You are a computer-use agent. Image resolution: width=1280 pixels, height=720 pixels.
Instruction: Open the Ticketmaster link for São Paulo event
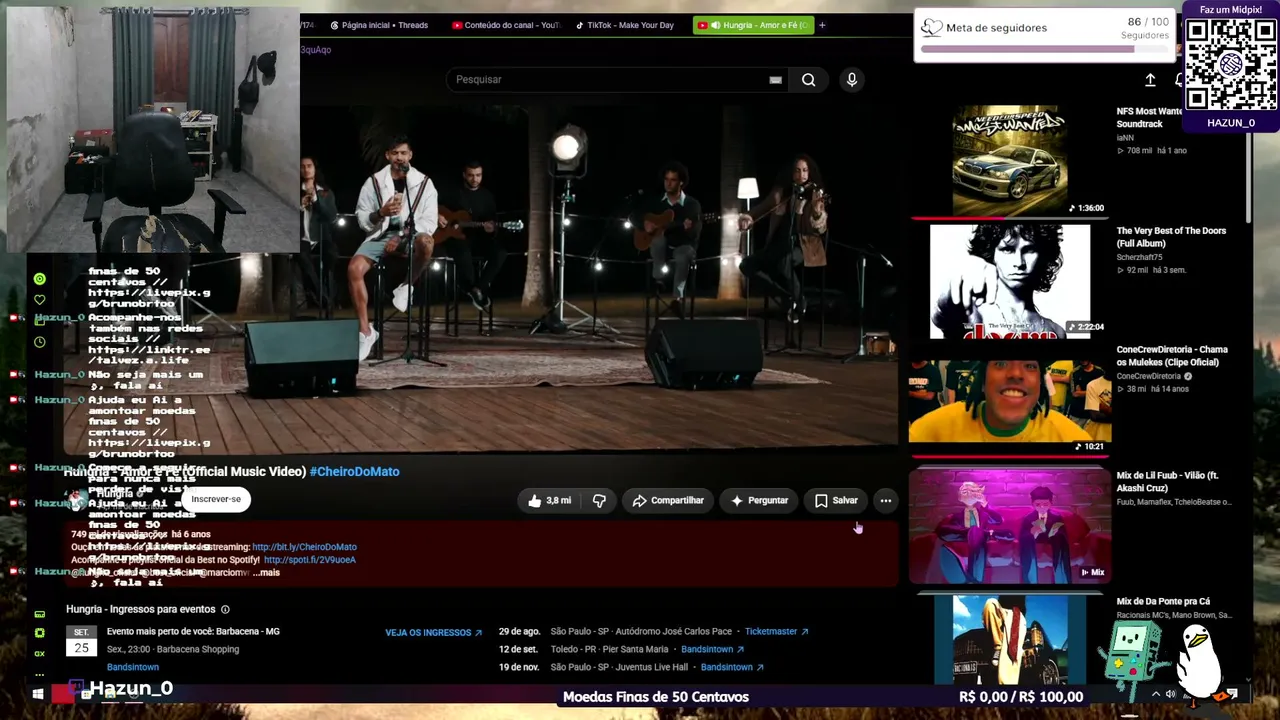777,632
